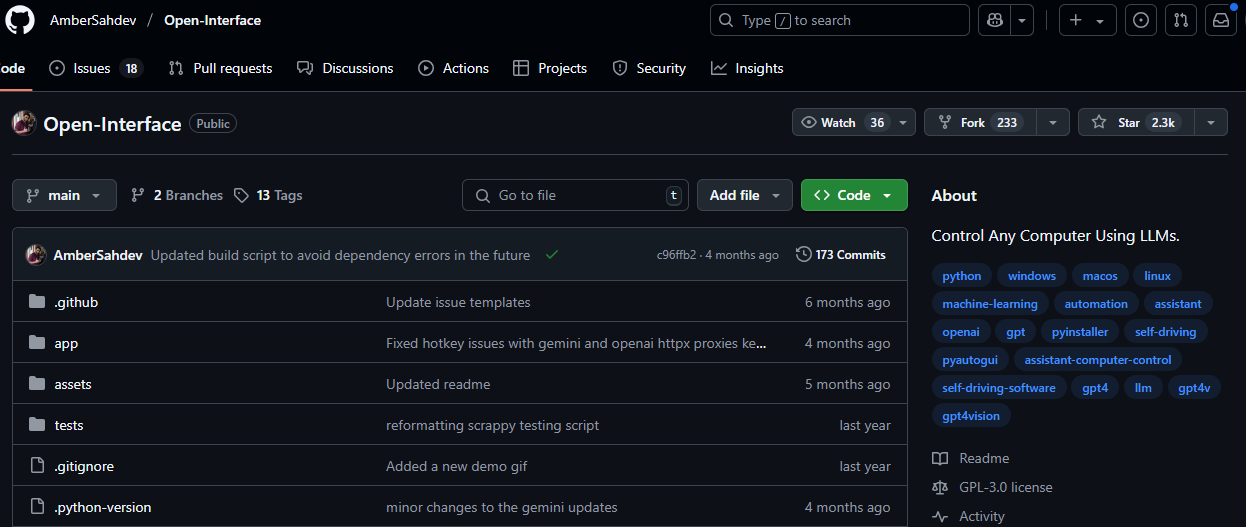This screenshot has width=1246, height=527.
Task: Select the self-driving-software topic tag
Action: [999, 388]
